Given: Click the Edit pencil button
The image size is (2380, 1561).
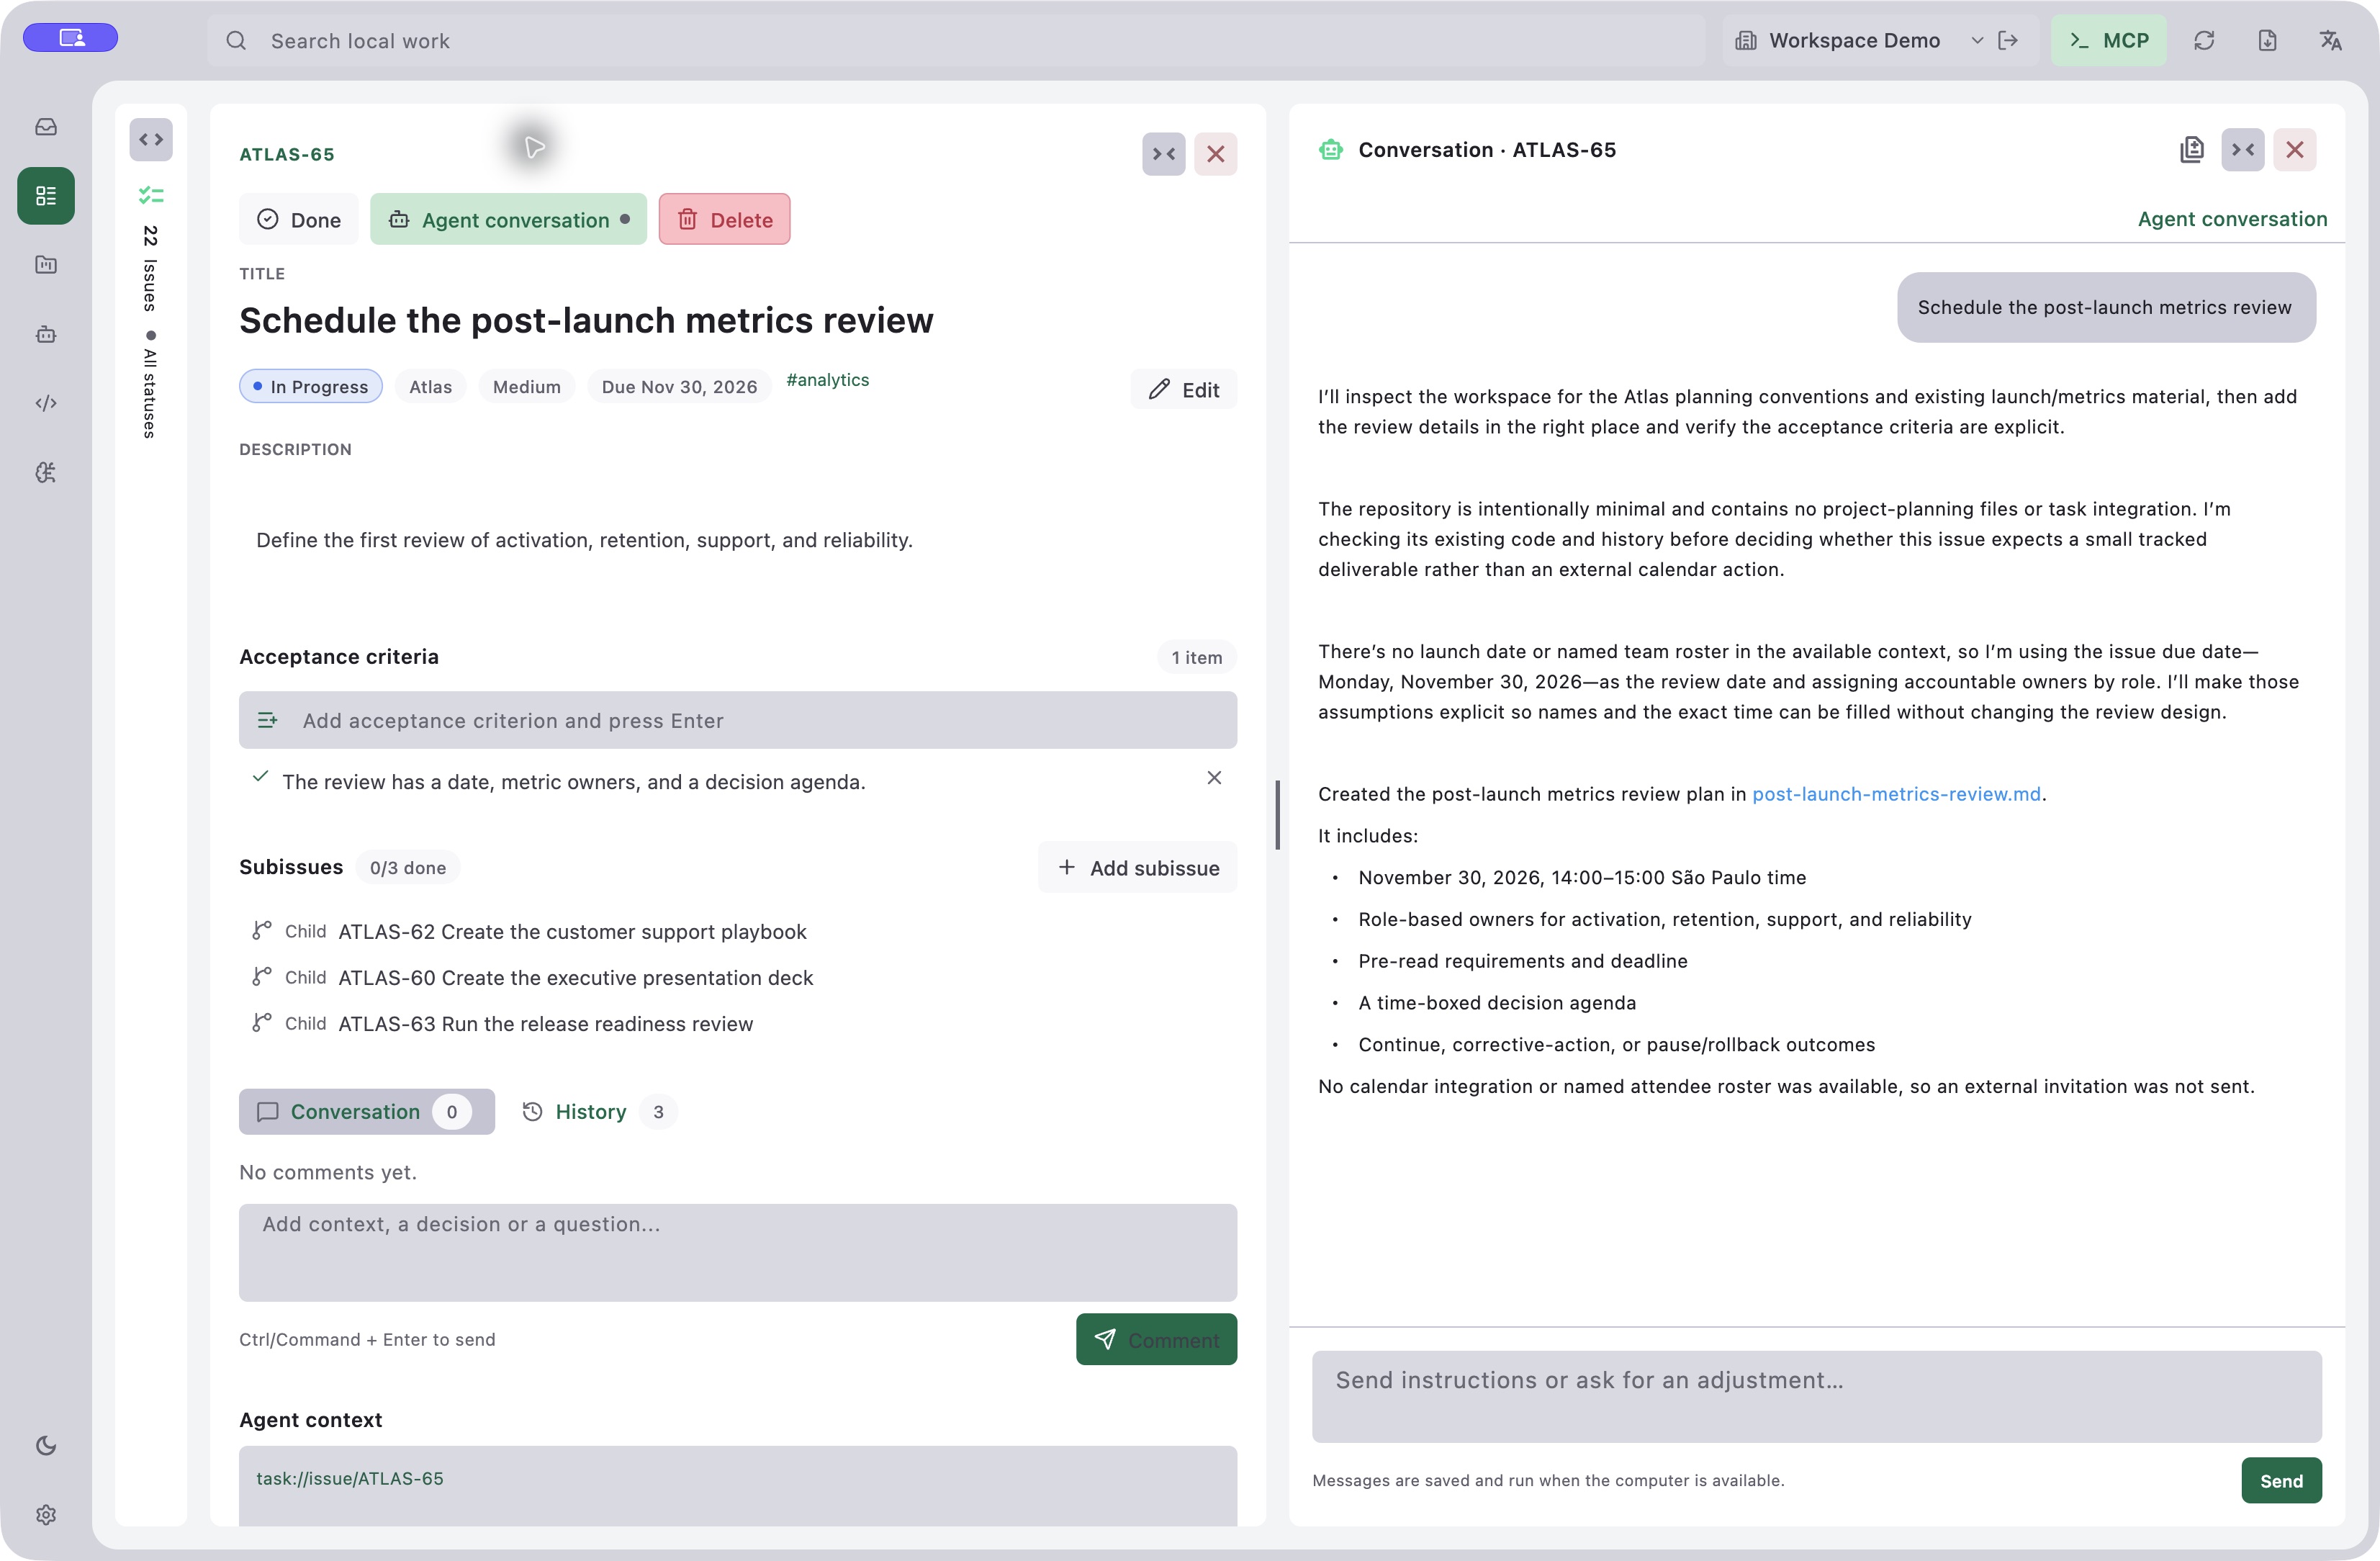Looking at the screenshot, I should [x=1184, y=390].
